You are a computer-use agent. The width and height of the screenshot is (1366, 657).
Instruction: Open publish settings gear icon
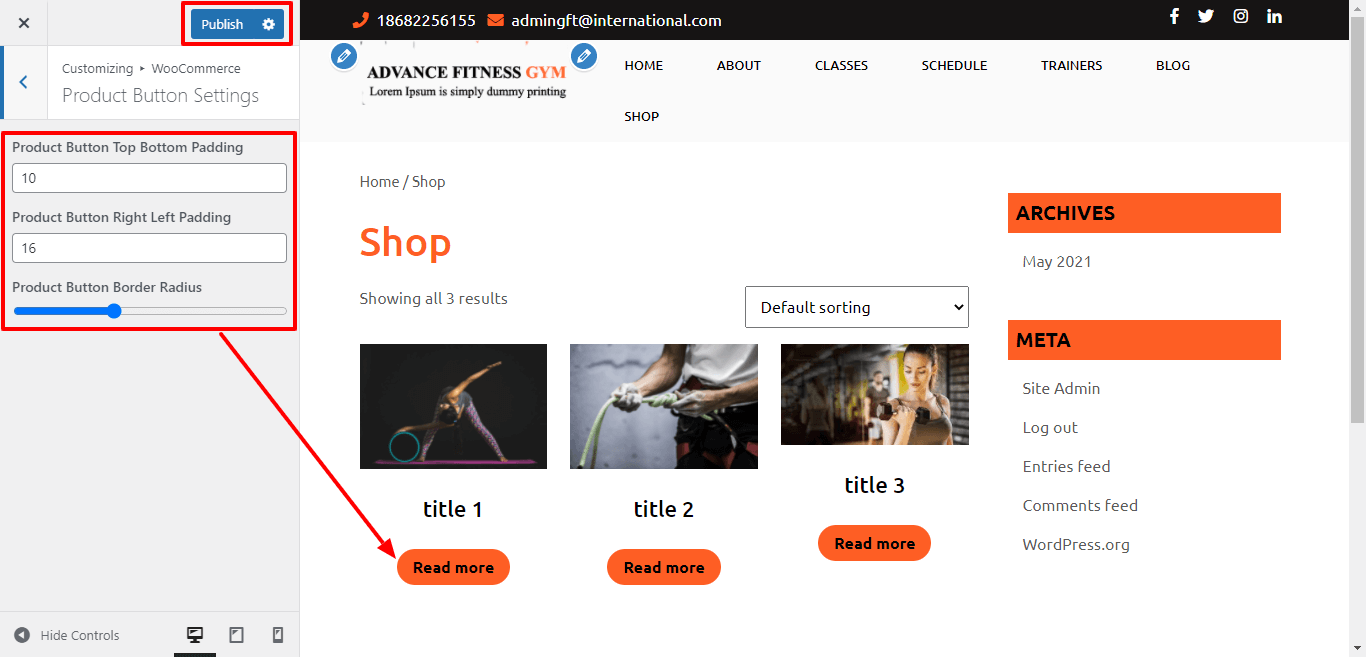(268, 24)
